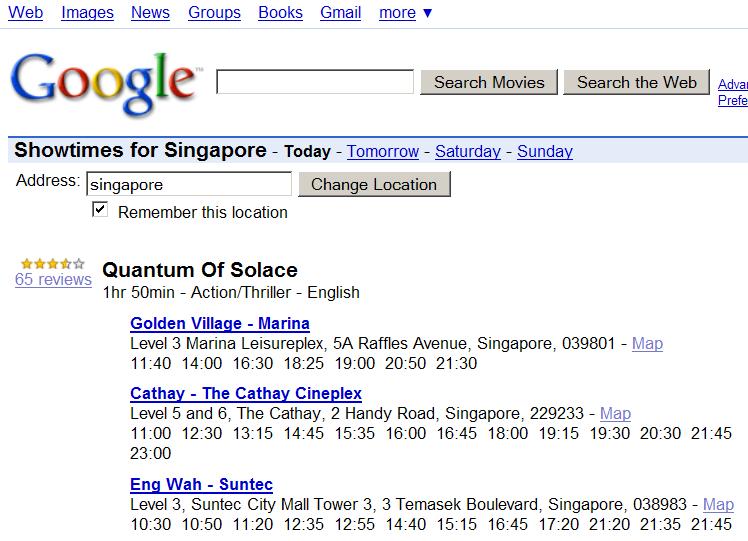Open the Map link for Eng Wah - Suntec
This screenshot has width=748, height=541.
point(718,505)
